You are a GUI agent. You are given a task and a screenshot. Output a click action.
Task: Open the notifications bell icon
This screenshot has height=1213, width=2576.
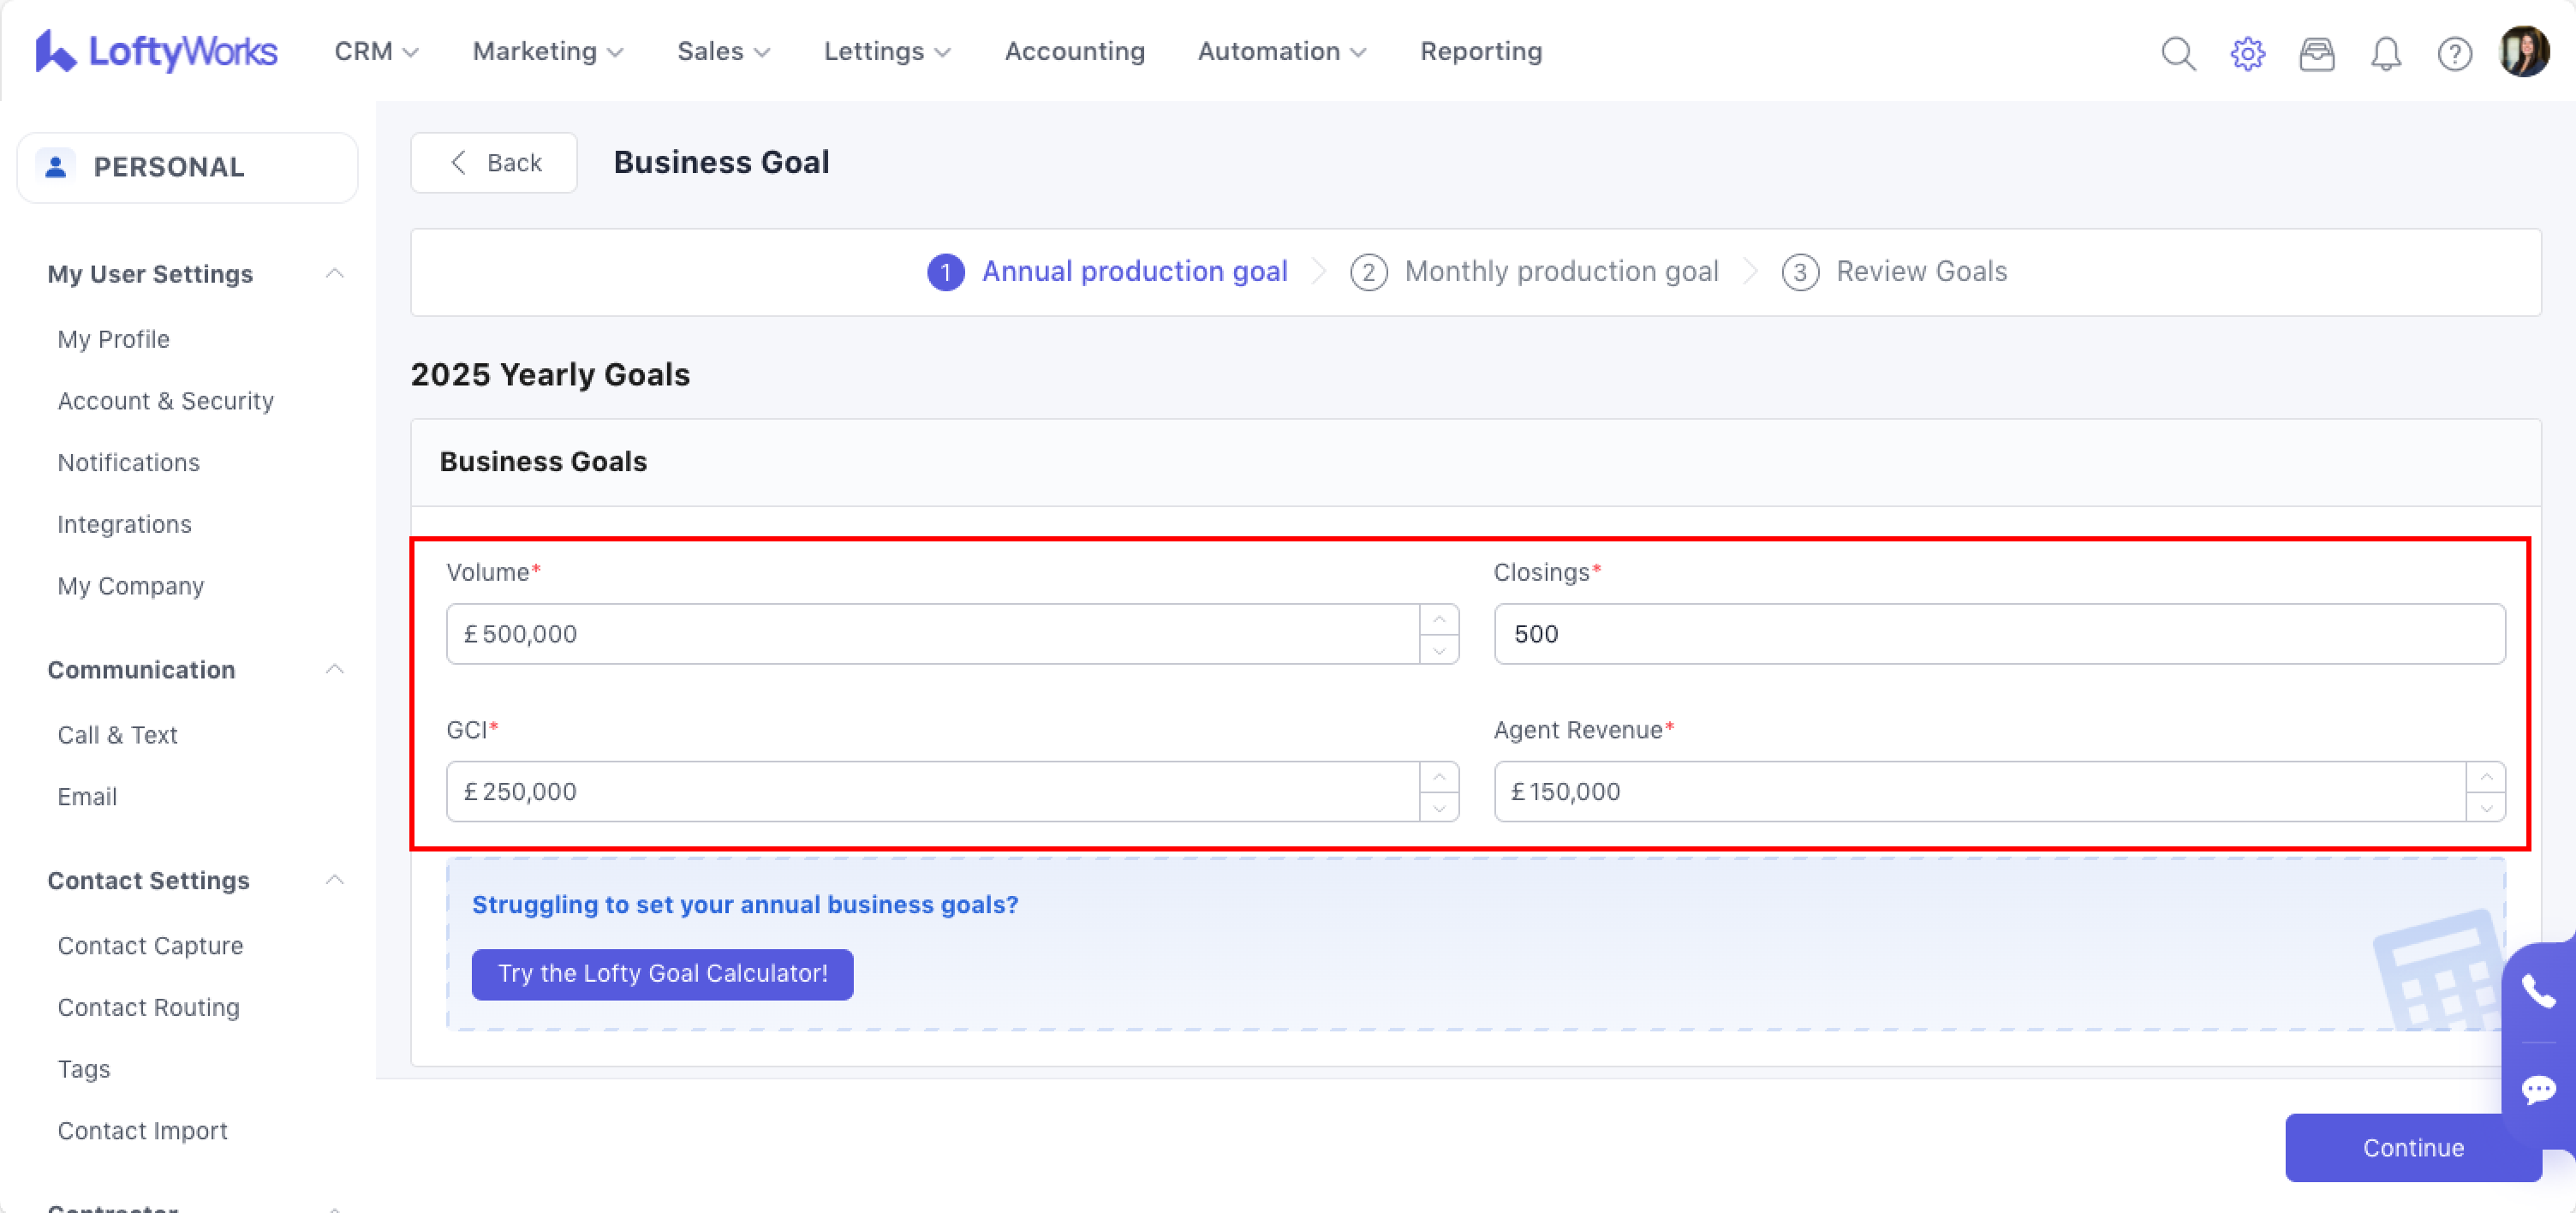coord(2385,53)
